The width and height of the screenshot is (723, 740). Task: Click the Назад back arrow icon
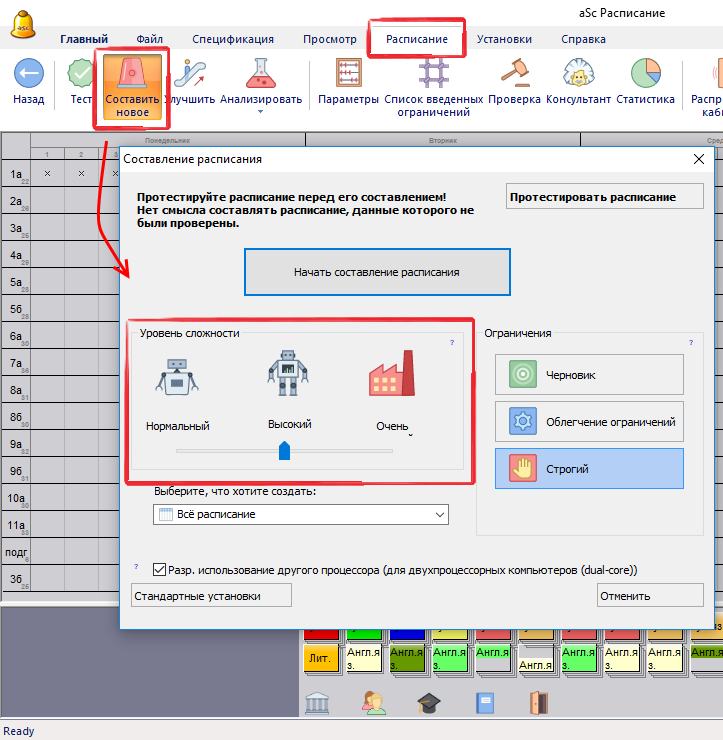point(28,74)
